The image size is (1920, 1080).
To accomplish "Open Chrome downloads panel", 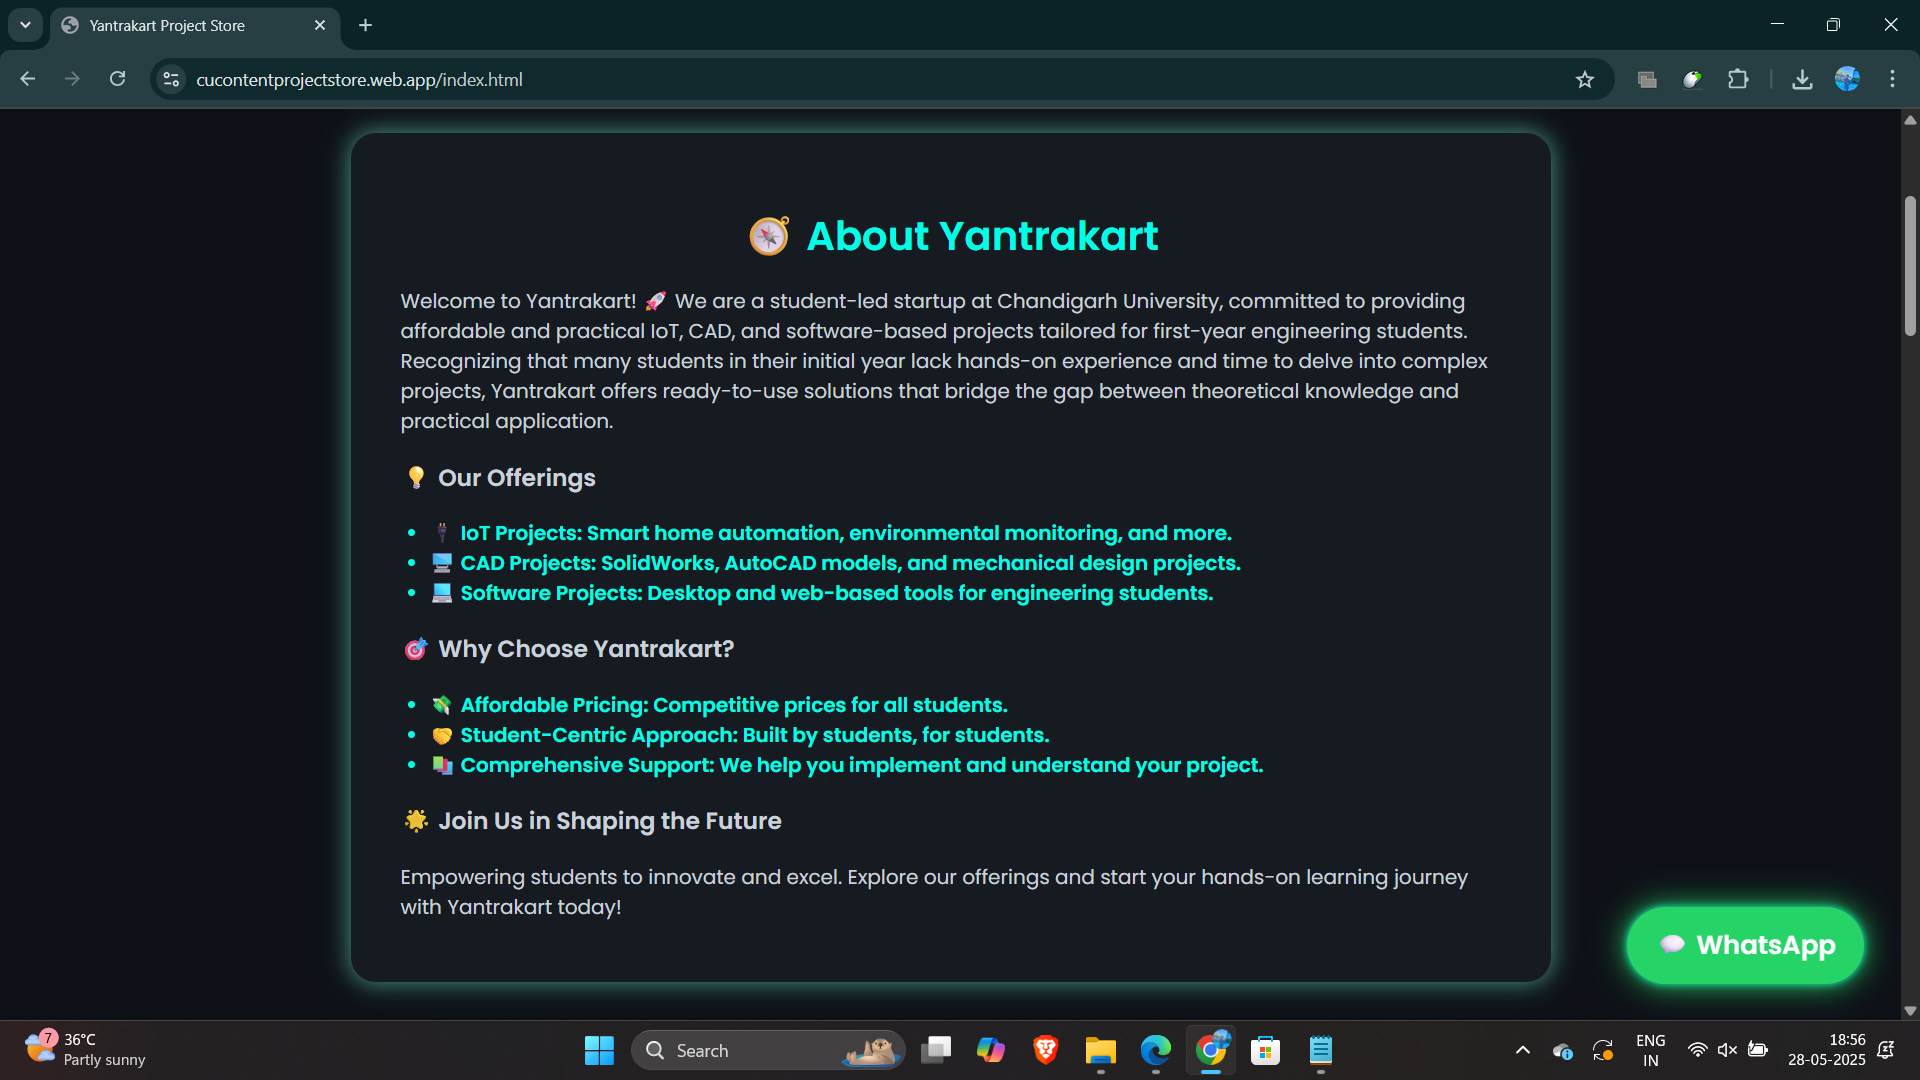I will coord(1802,79).
